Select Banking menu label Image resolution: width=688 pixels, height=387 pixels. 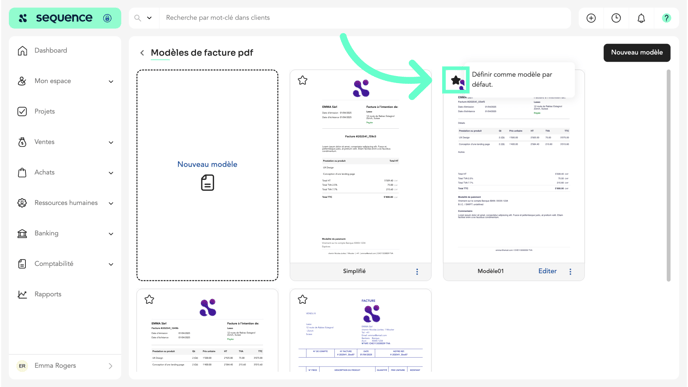pyautogui.click(x=46, y=233)
